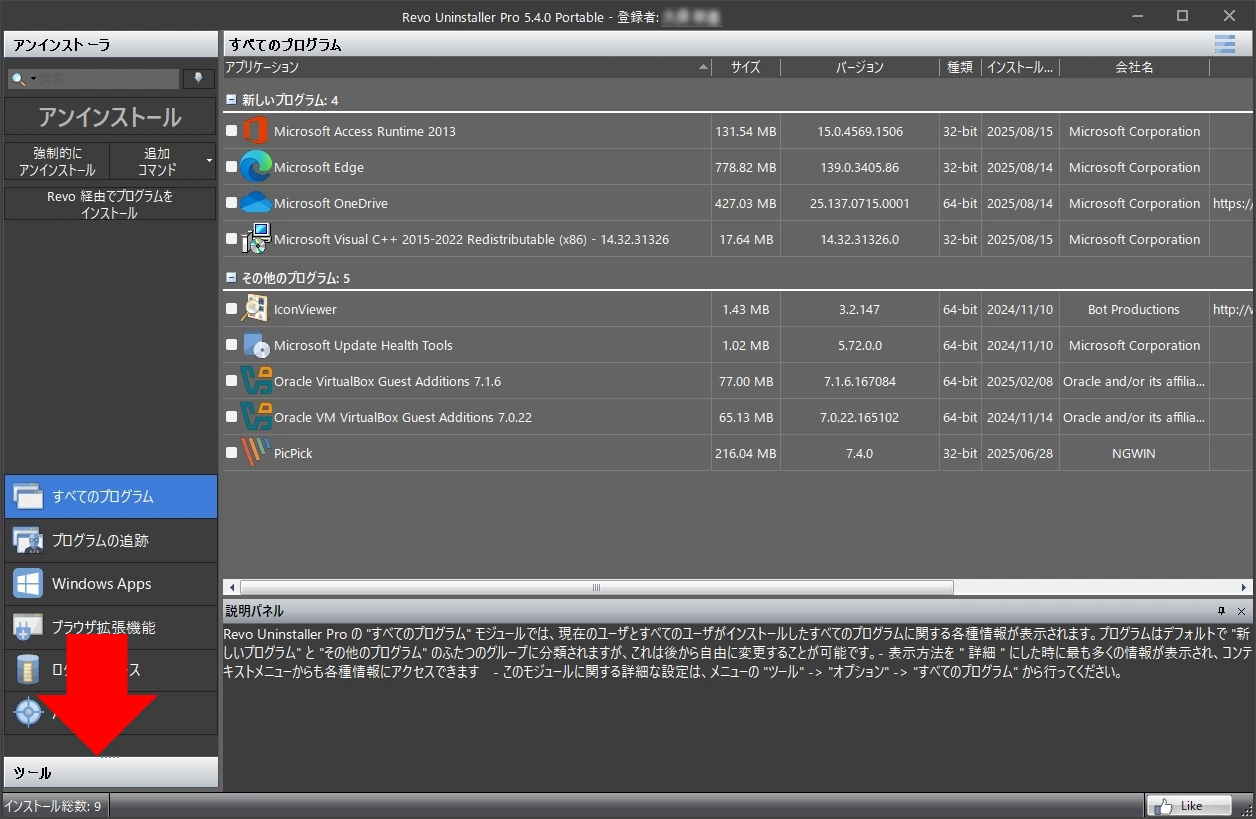Image resolution: width=1256 pixels, height=819 pixels.
Task: Open Windows Apps via its sidebar icon
Action: click(x=28, y=584)
